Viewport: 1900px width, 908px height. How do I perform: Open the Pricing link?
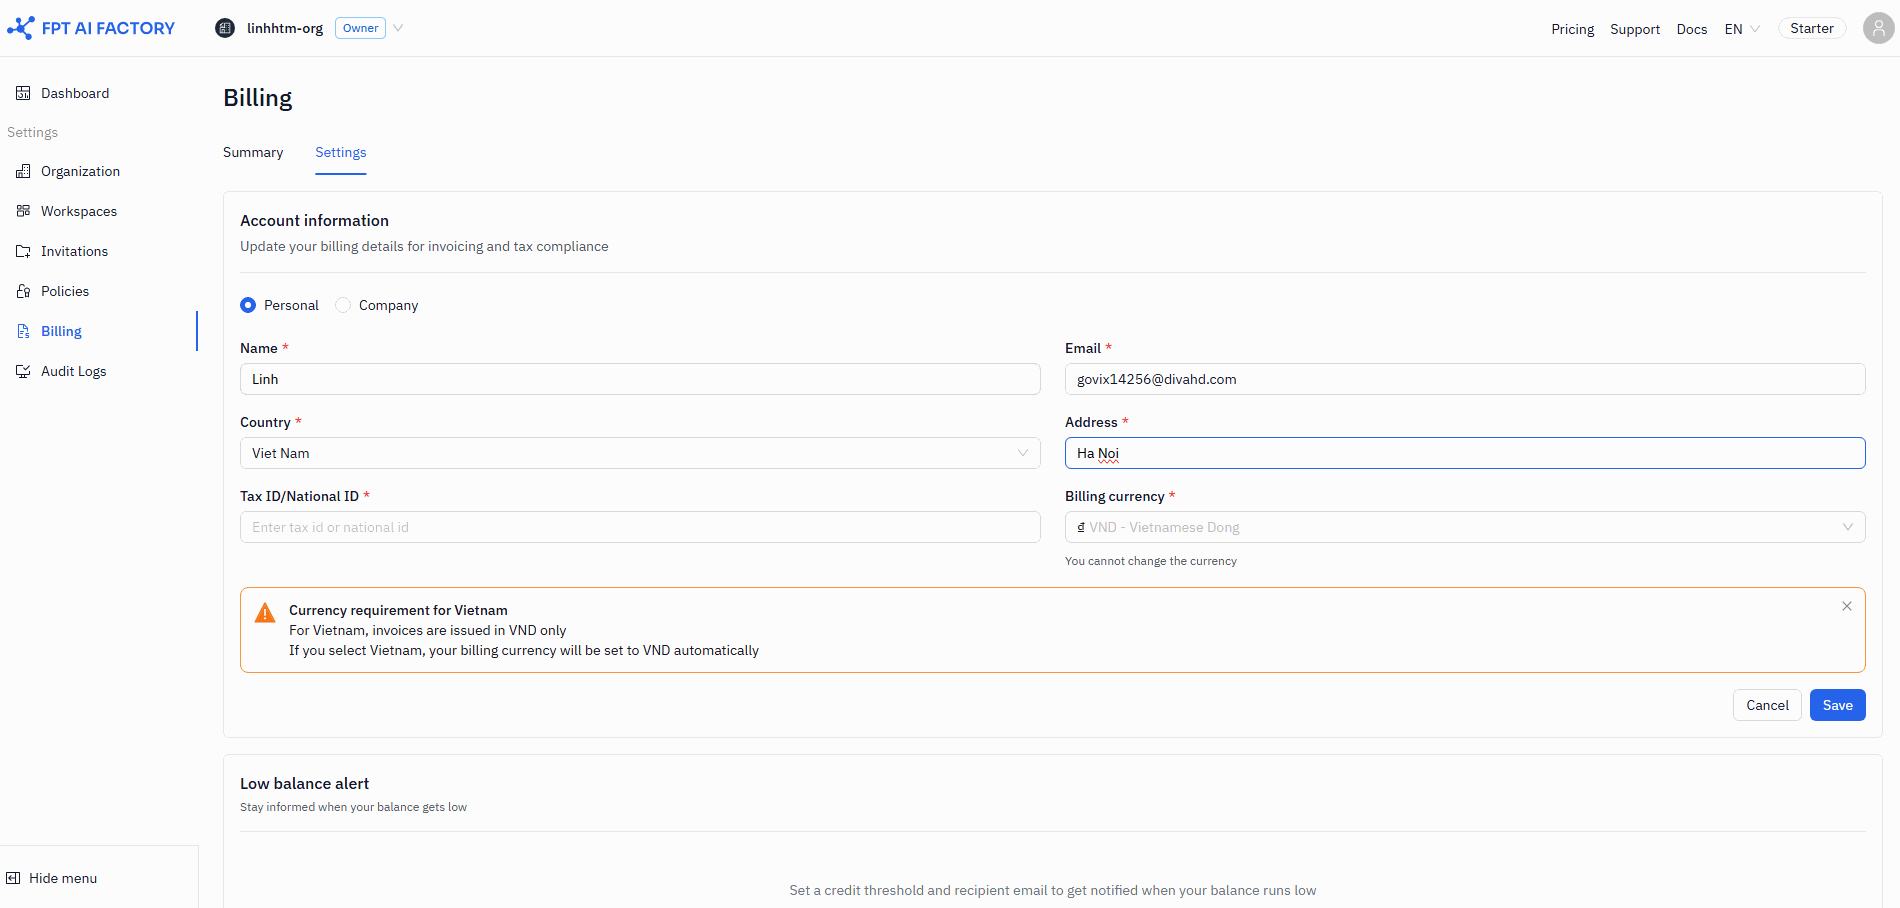click(1572, 29)
